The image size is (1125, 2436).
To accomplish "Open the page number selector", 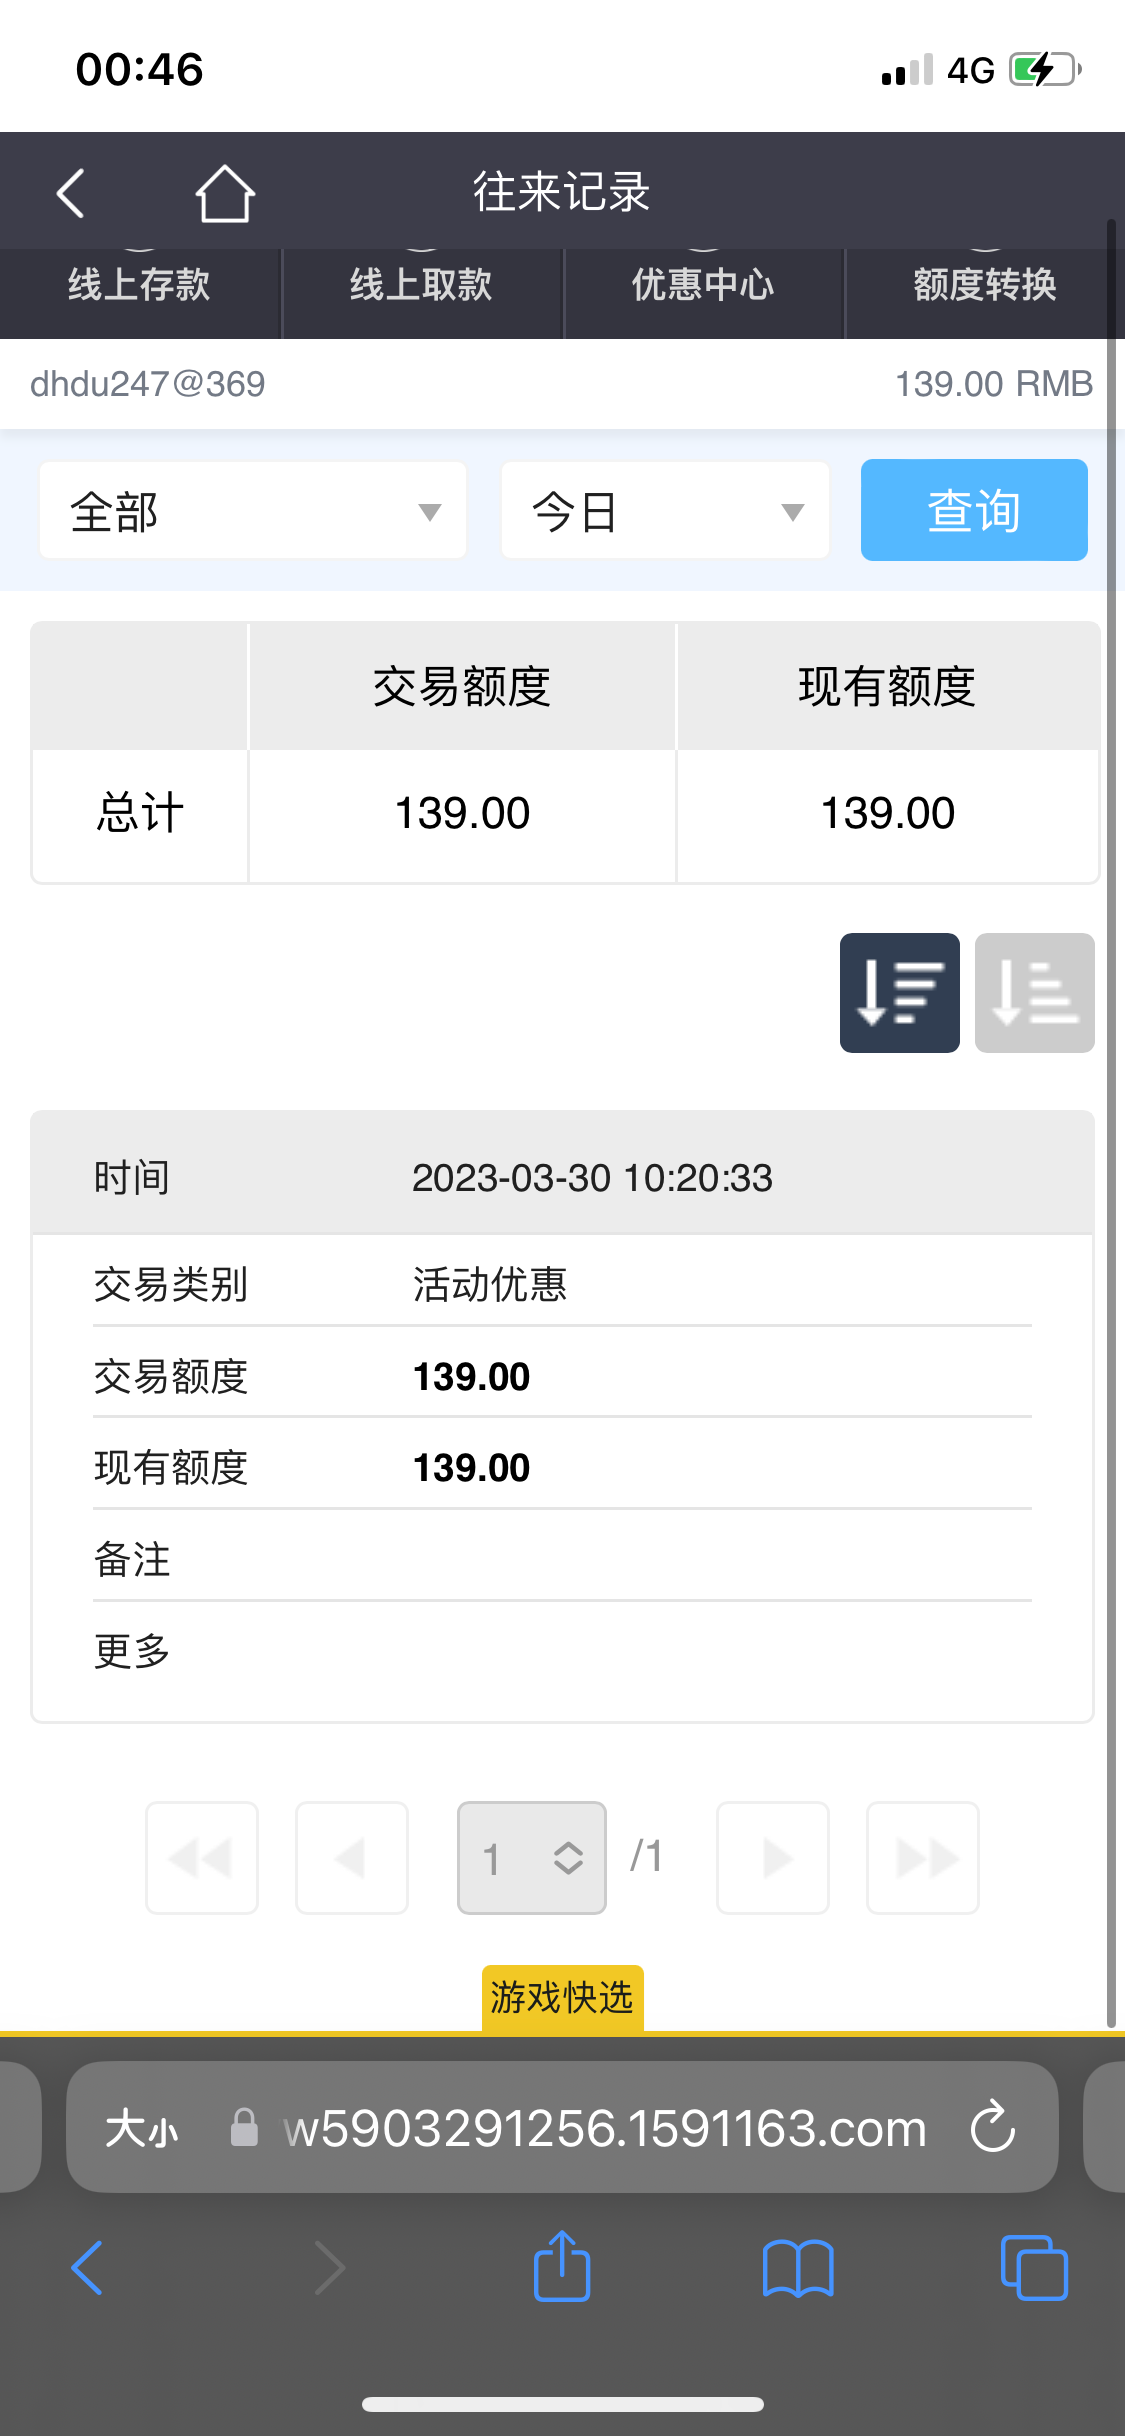I will pos(531,1857).
